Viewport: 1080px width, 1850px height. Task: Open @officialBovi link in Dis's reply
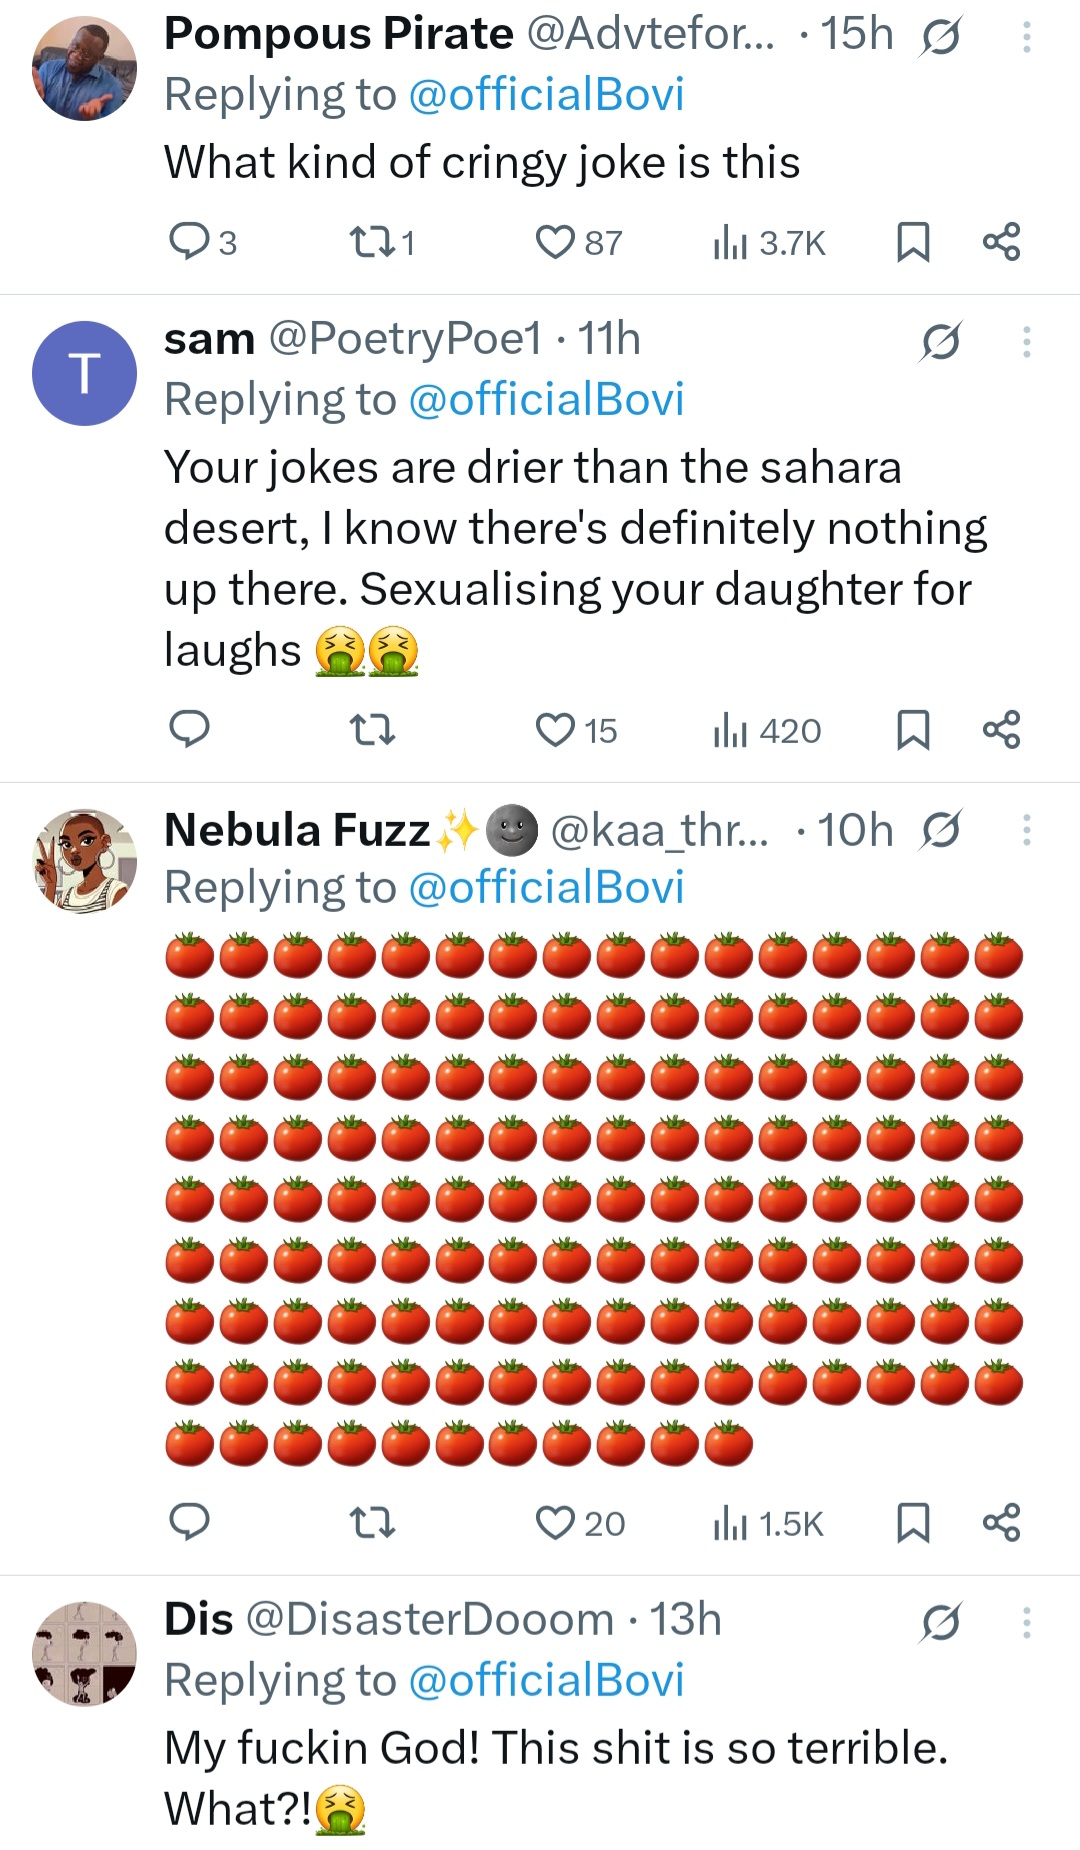coord(546,1680)
